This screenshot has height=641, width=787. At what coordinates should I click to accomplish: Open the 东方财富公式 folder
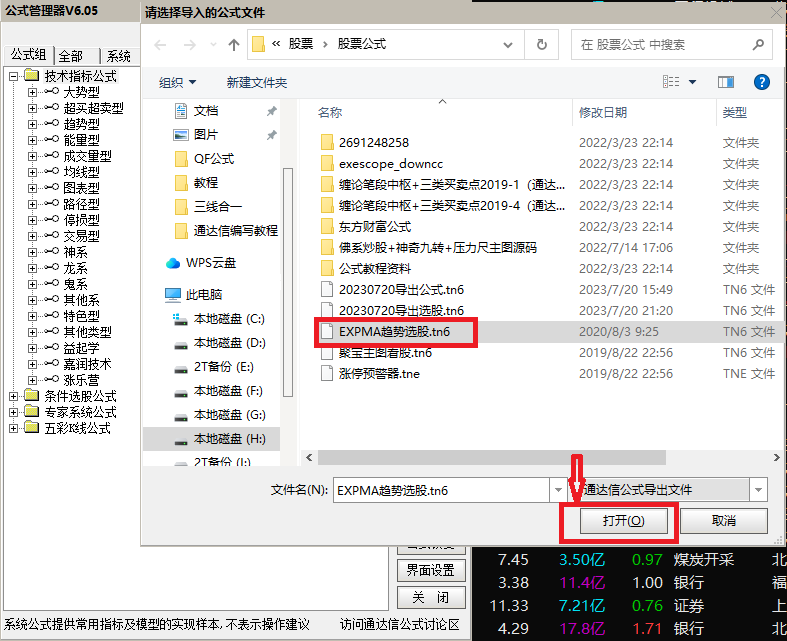374,226
